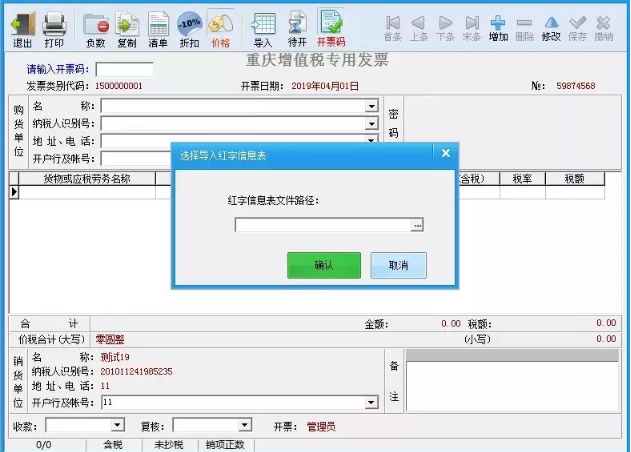The image size is (631, 452).
Task: Click the 打印 print icon
Action: [54, 29]
